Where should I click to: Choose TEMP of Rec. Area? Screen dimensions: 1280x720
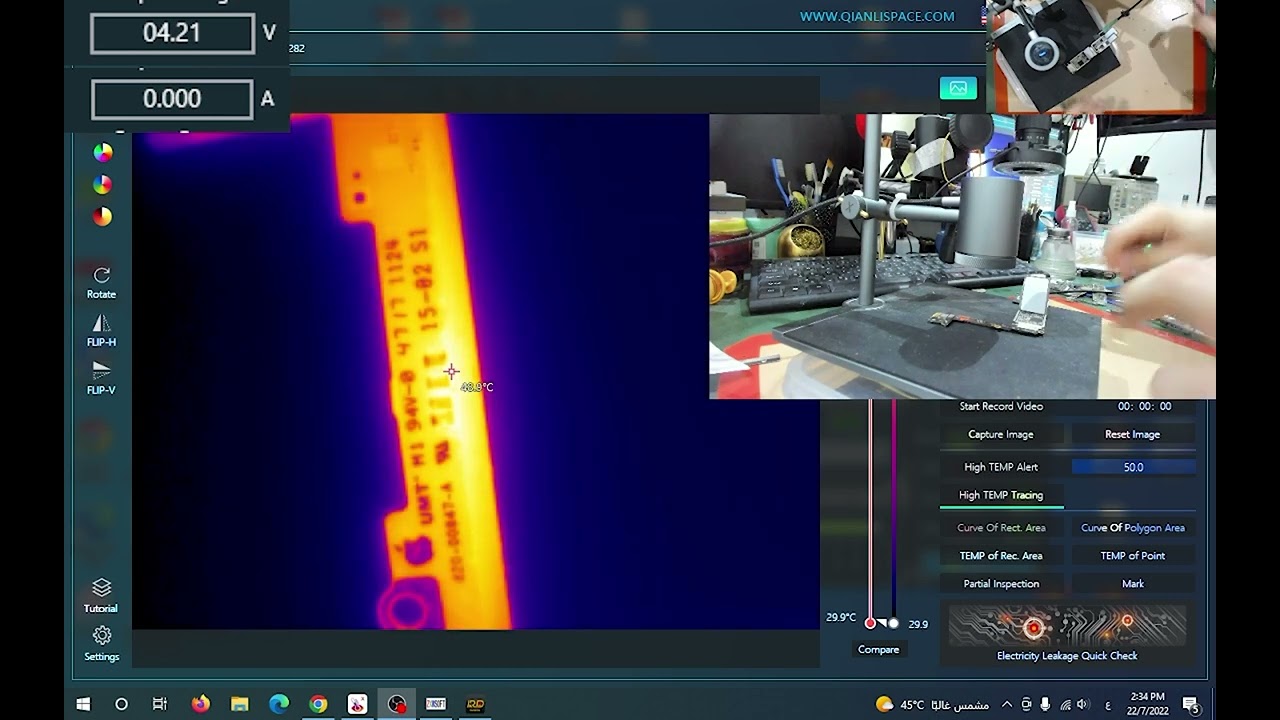point(1001,556)
